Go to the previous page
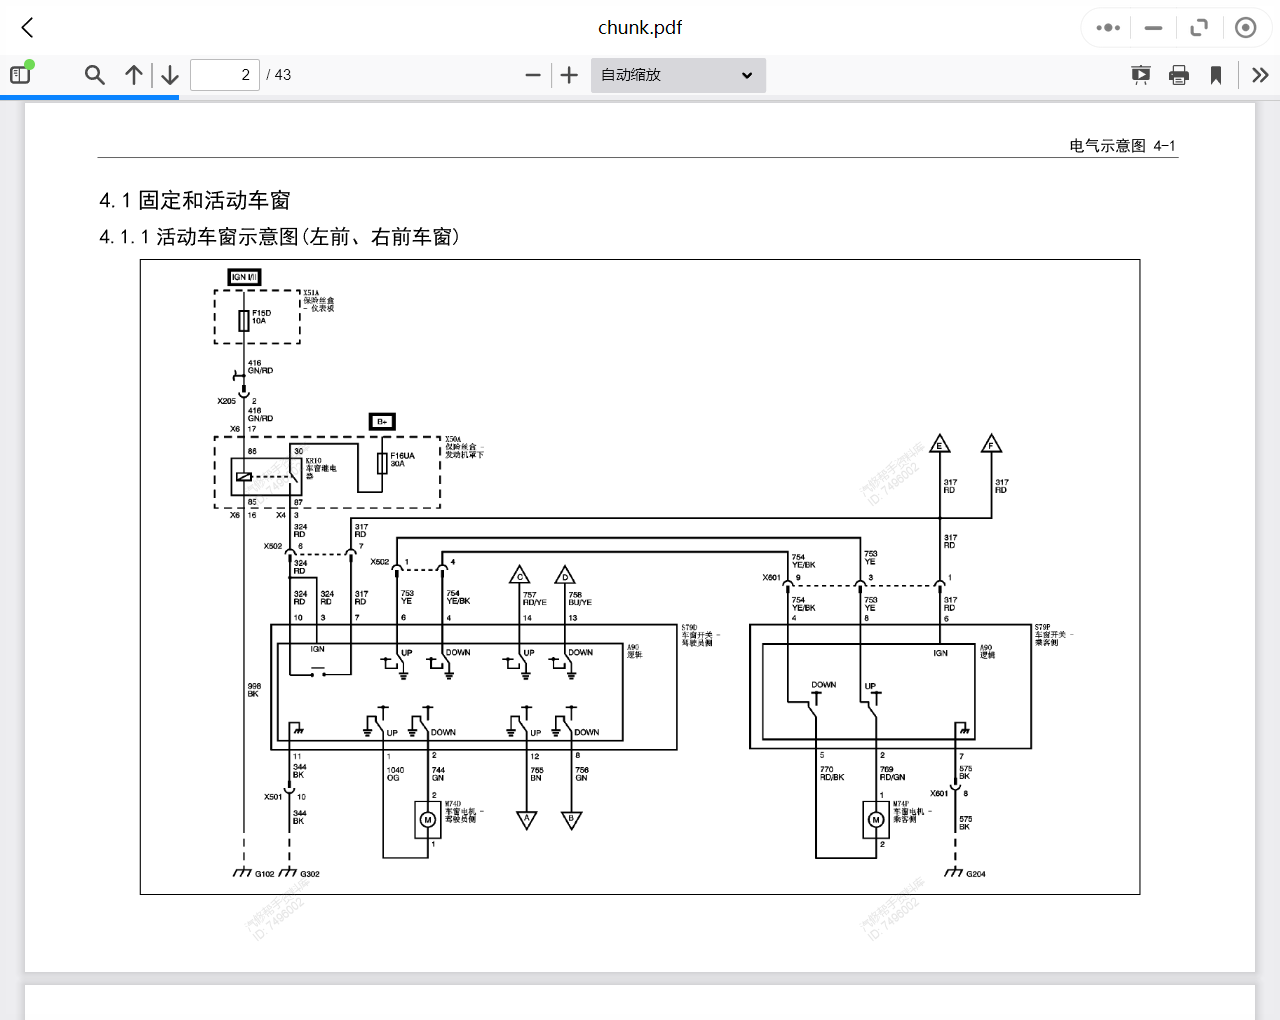This screenshot has height=1020, width=1280. point(133,75)
